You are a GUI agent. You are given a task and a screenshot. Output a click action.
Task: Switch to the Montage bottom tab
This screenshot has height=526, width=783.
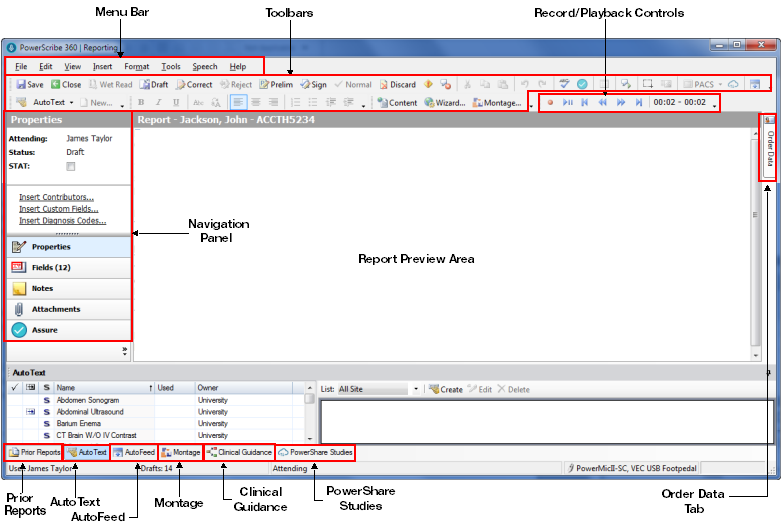coord(181,452)
